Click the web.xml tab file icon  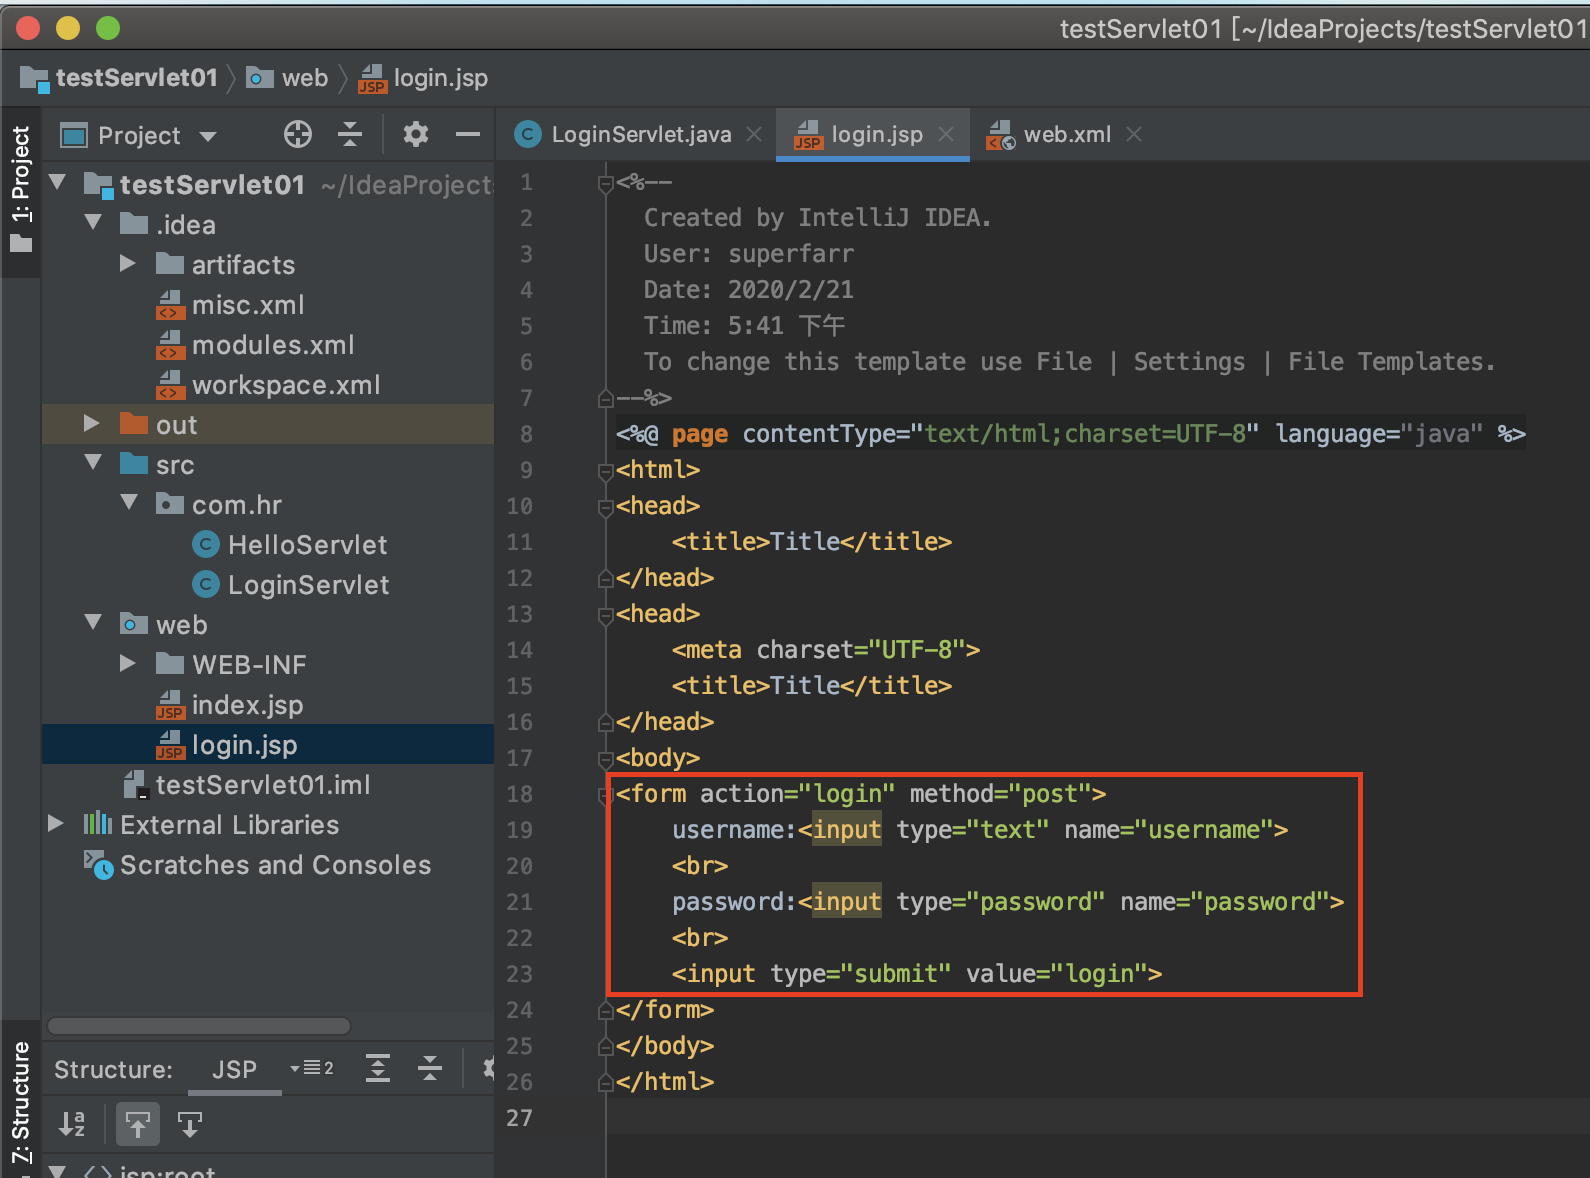(1001, 134)
